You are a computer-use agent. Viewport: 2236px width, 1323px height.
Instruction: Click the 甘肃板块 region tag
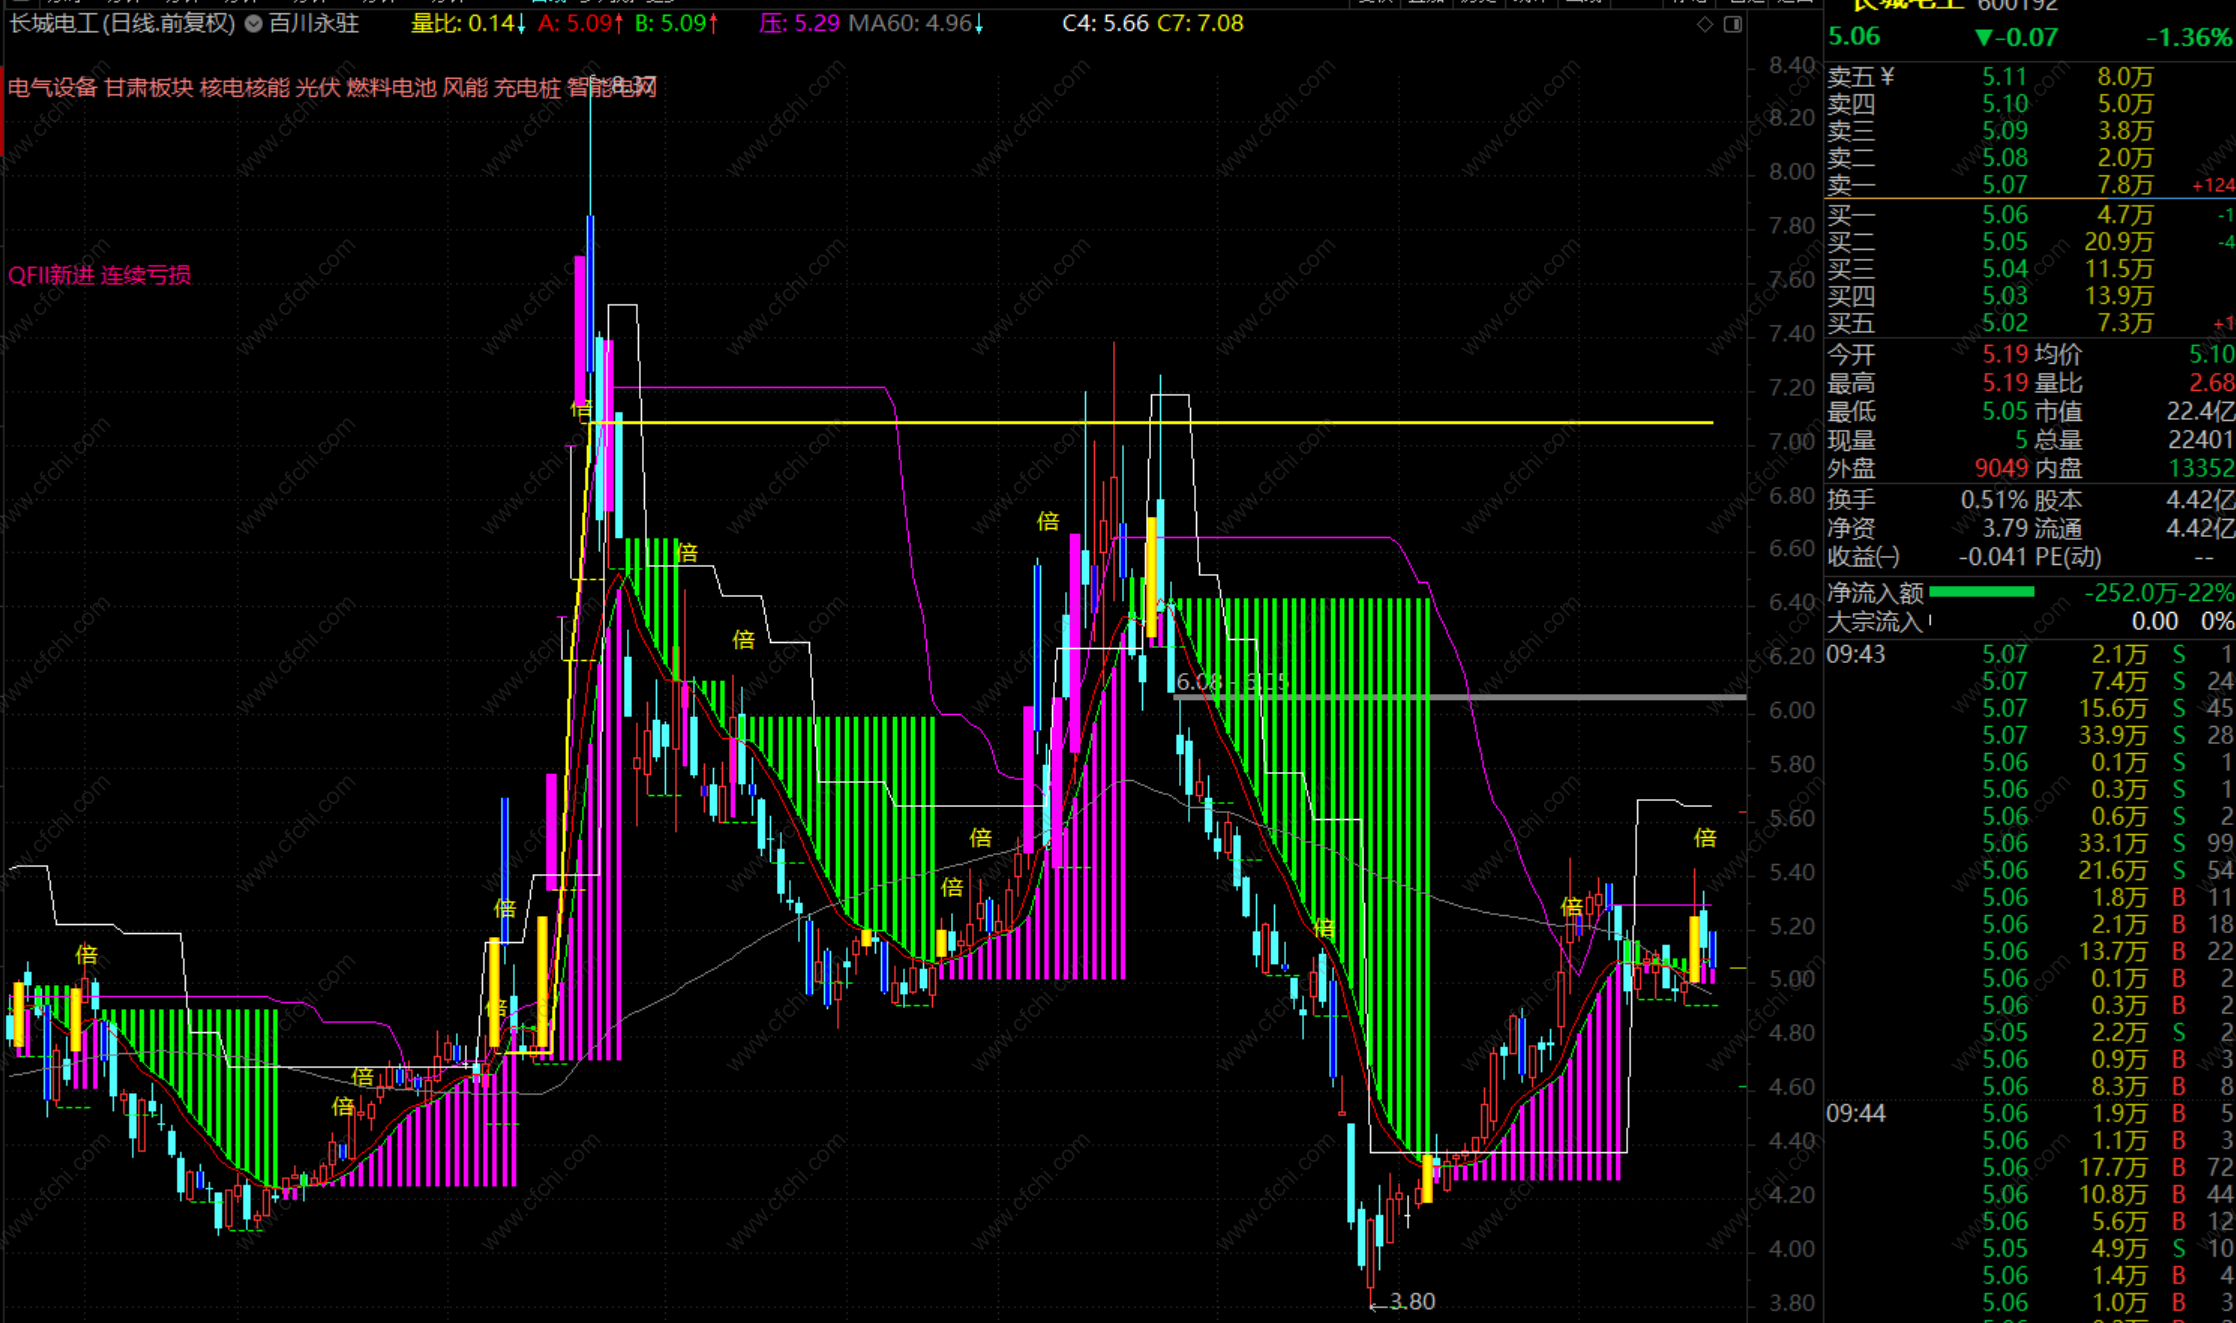click(x=148, y=88)
